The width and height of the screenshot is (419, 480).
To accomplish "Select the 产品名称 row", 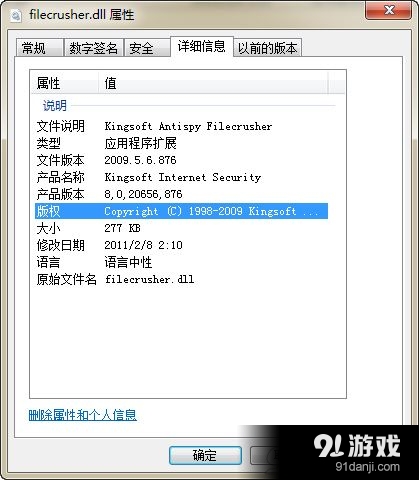I will coord(181,177).
